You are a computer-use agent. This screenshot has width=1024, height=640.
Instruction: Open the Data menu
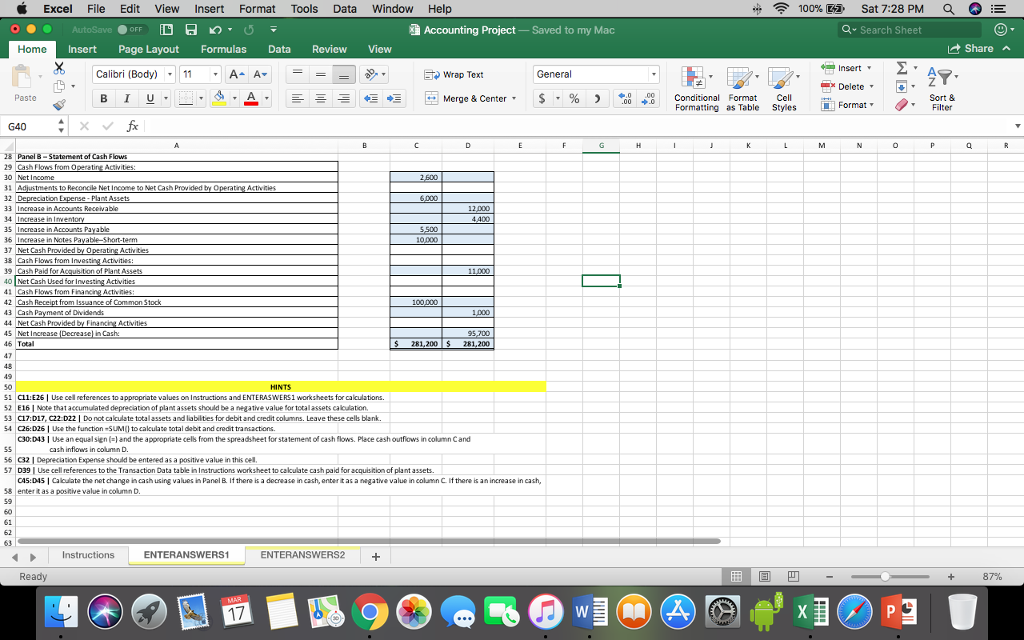(344, 9)
